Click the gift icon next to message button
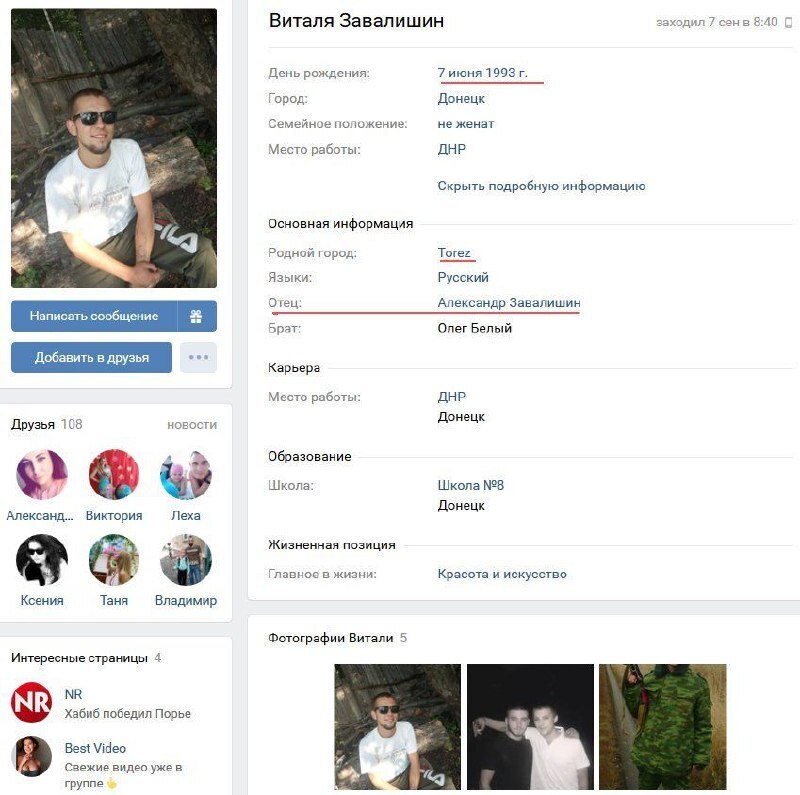Image resolution: width=800 pixels, height=795 pixels. (196, 316)
